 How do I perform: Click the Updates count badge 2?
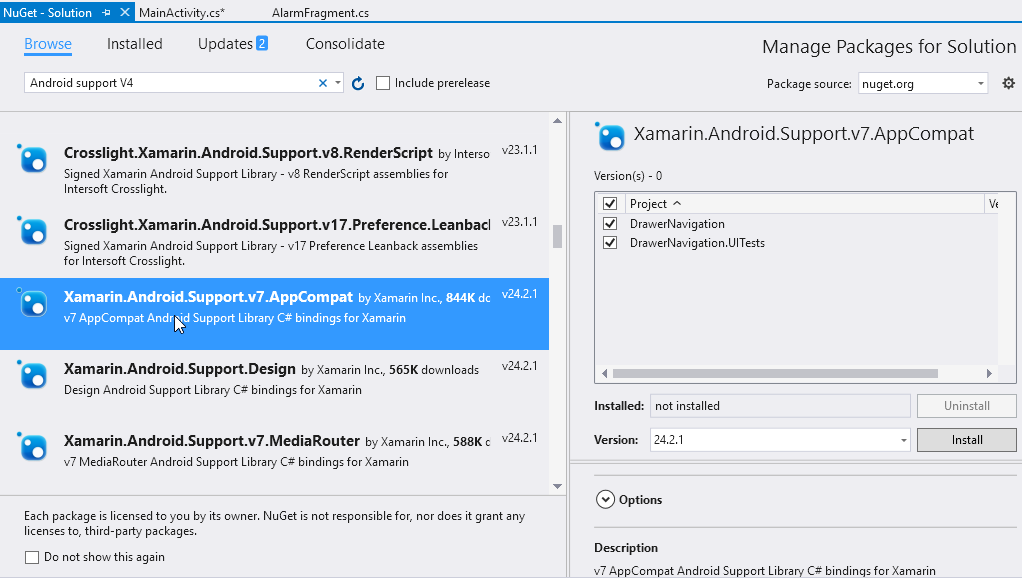click(262, 43)
